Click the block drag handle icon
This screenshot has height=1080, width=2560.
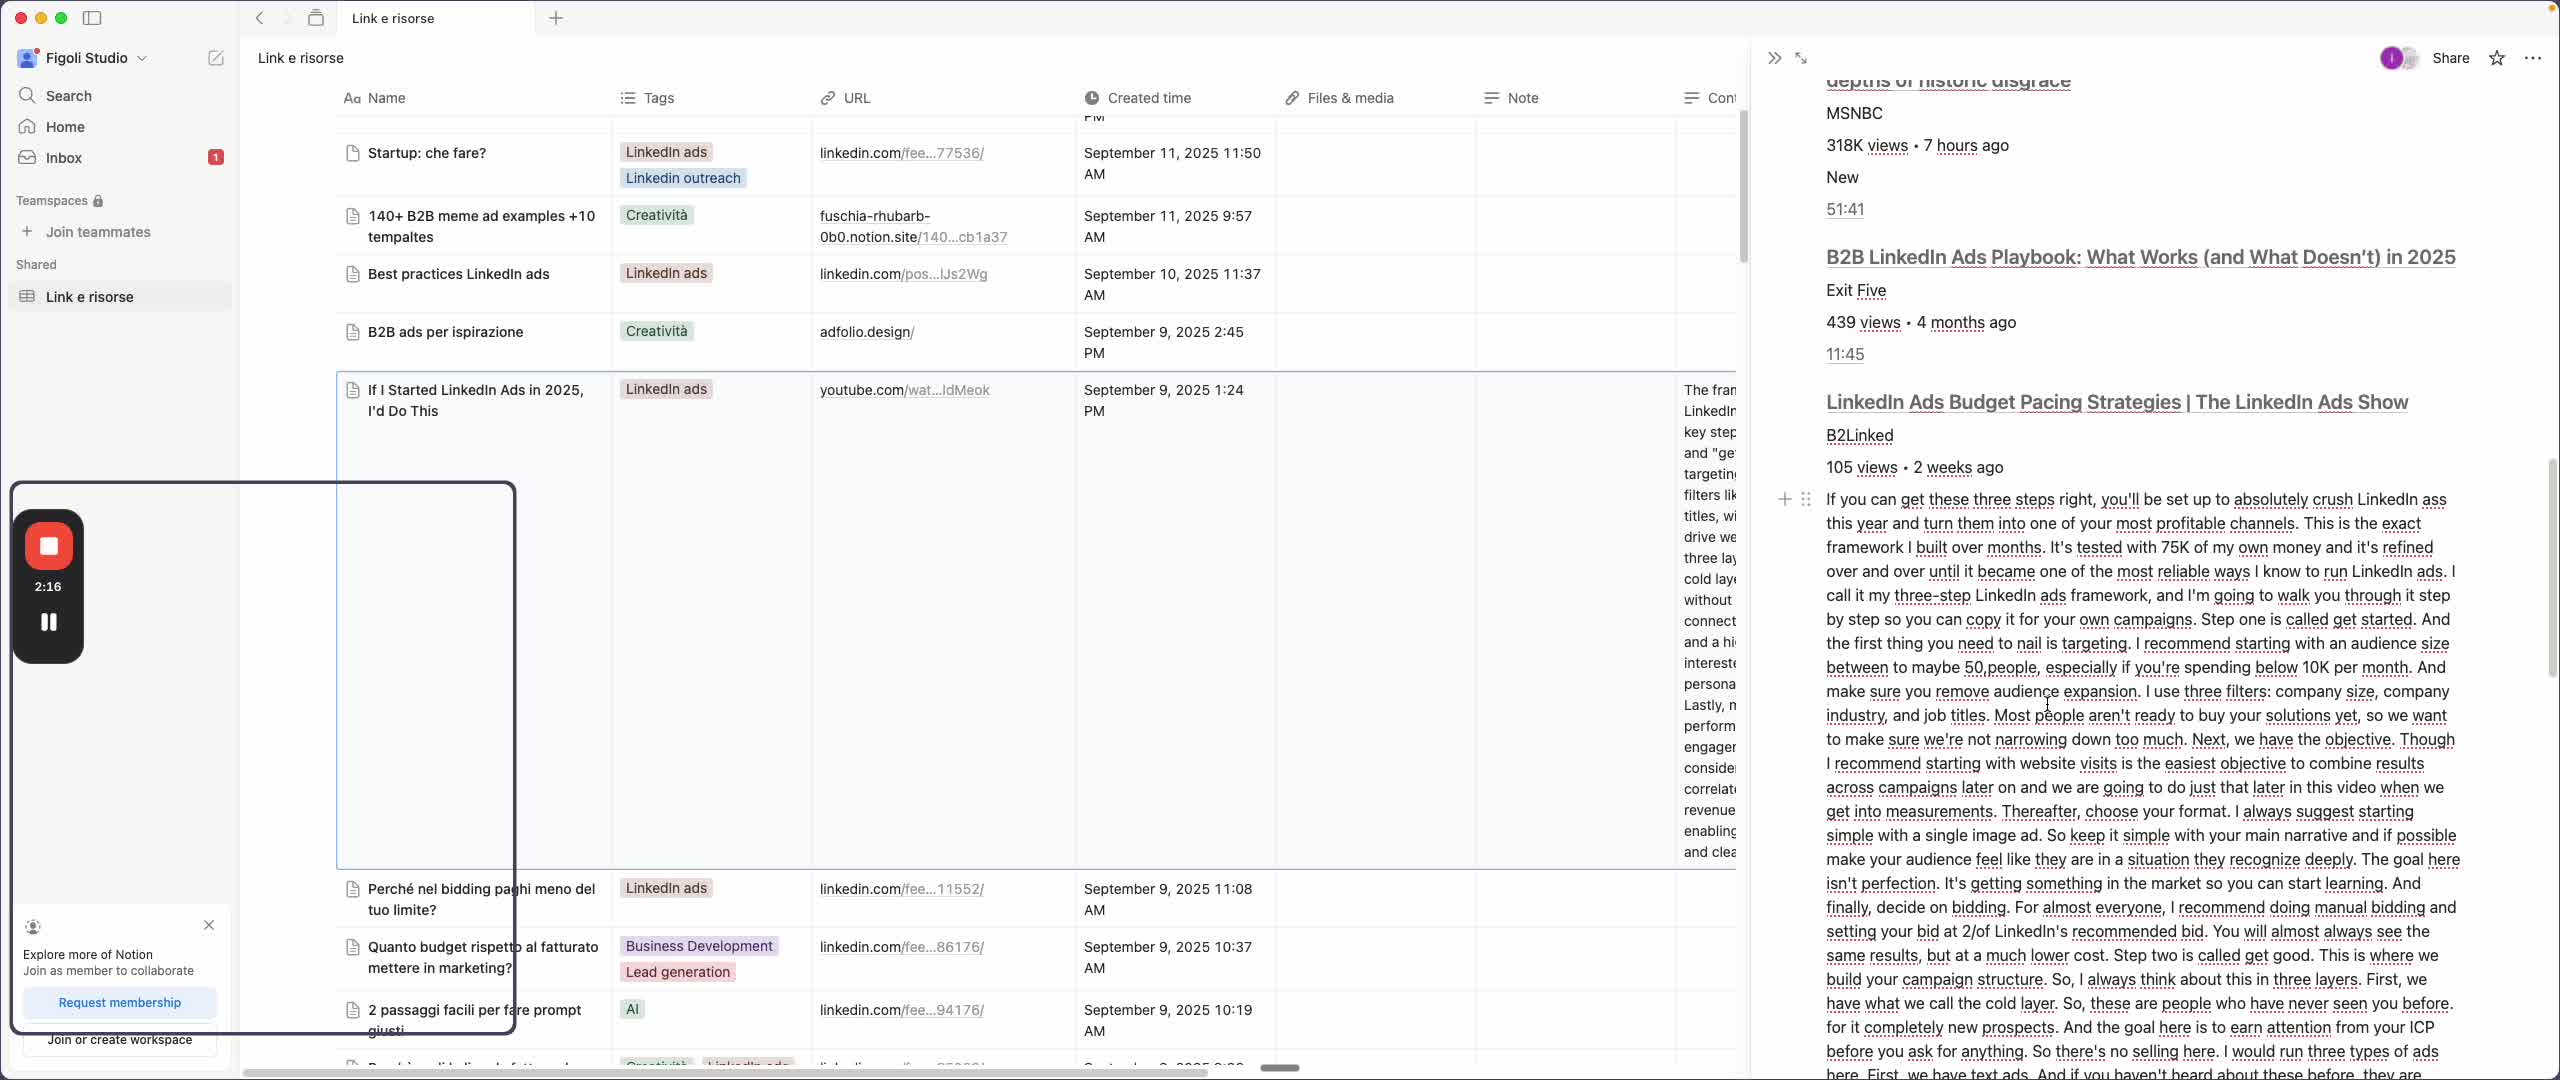click(x=1806, y=499)
